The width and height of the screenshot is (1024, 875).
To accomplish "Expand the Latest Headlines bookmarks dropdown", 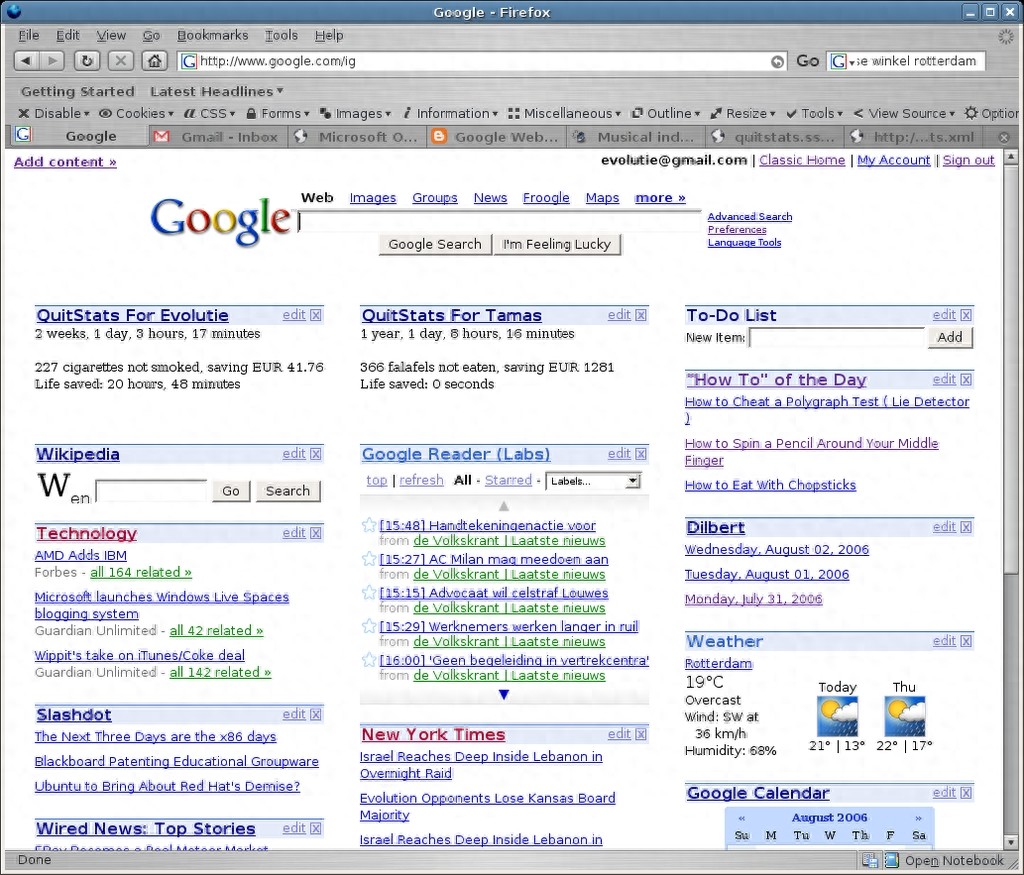I will point(216,90).
